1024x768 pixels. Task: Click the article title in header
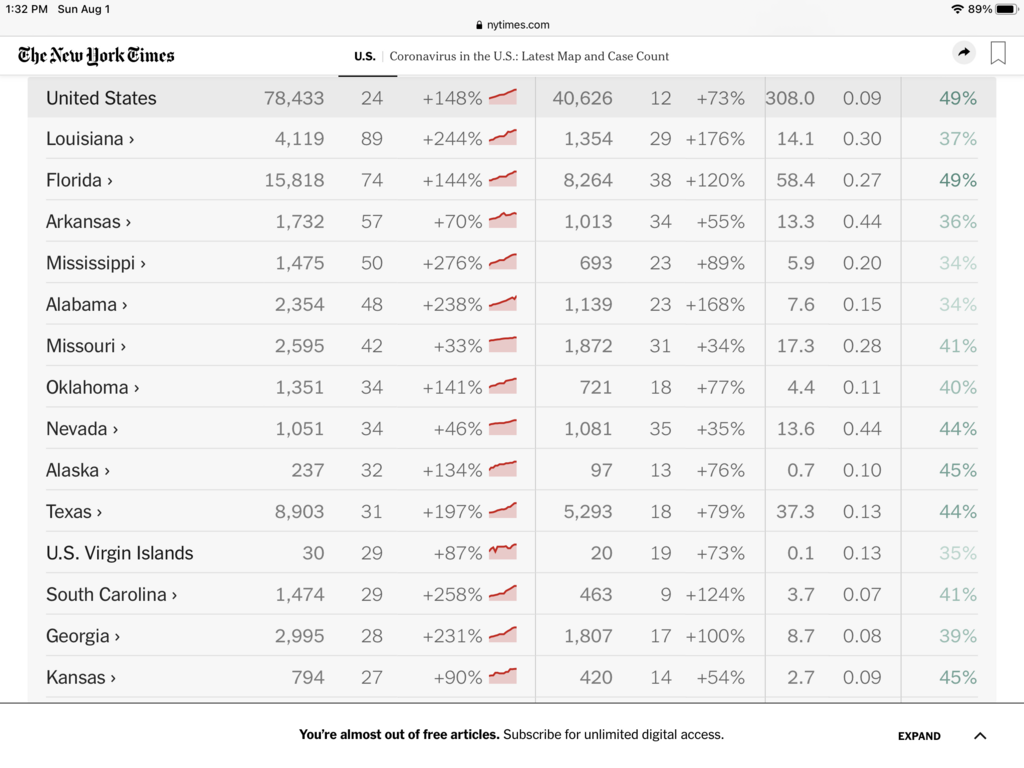529,56
